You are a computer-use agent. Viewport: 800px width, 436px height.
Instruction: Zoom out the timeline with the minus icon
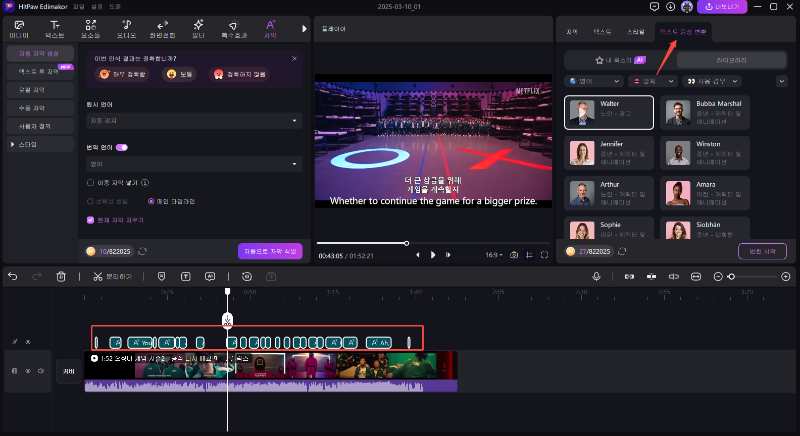(x=718, y=276)
